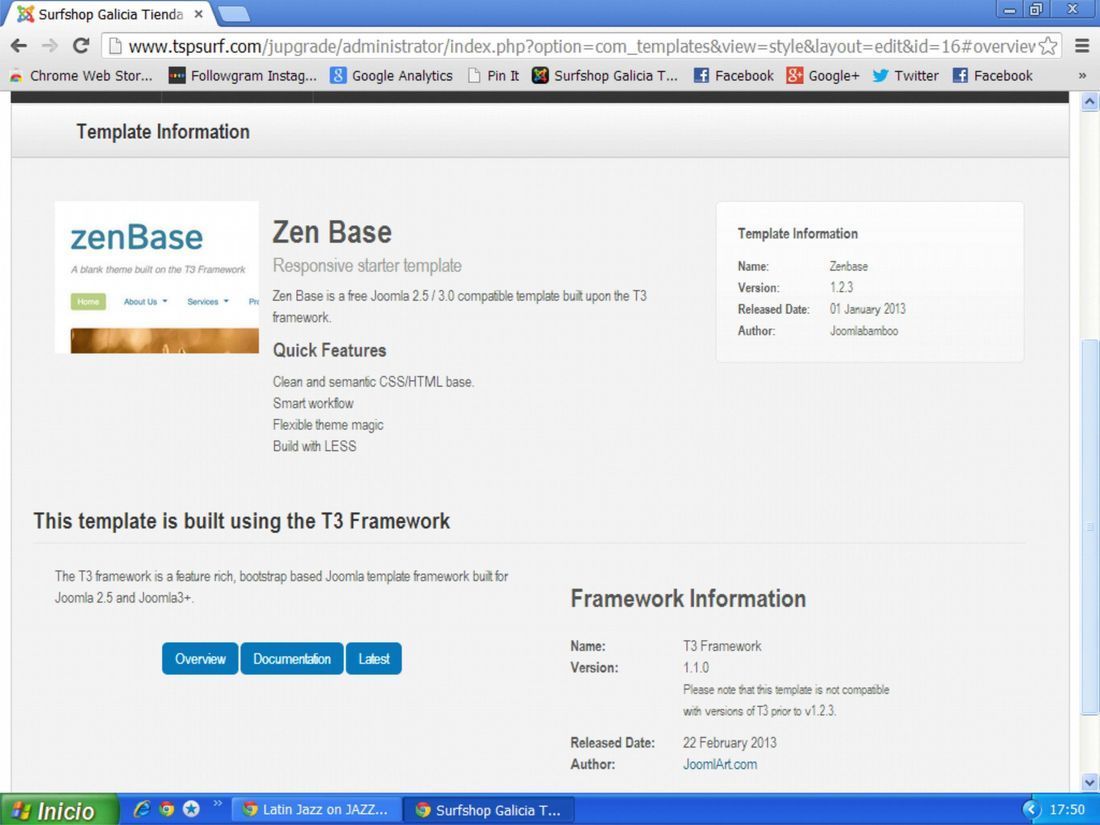Open the JoomlArt.com author link
1100x825 pixels.
pos(720,765)
